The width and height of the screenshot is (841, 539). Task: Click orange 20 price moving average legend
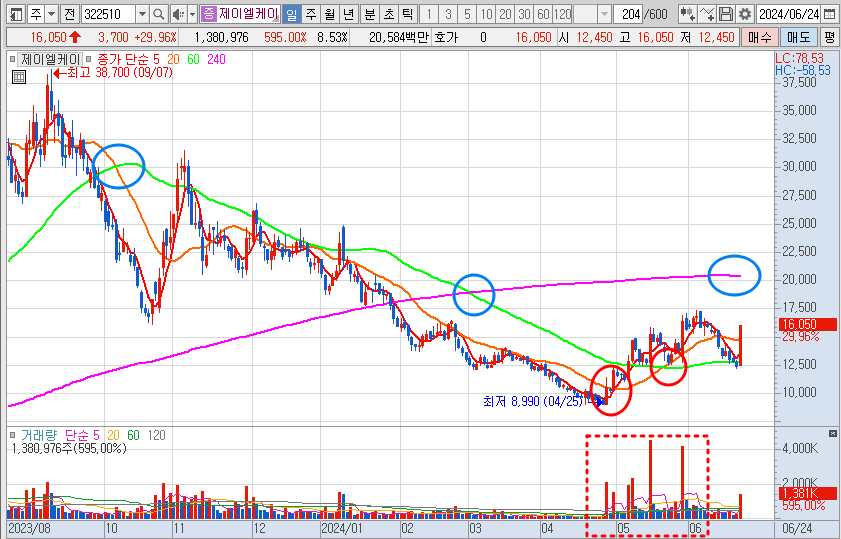coord(173,59)
